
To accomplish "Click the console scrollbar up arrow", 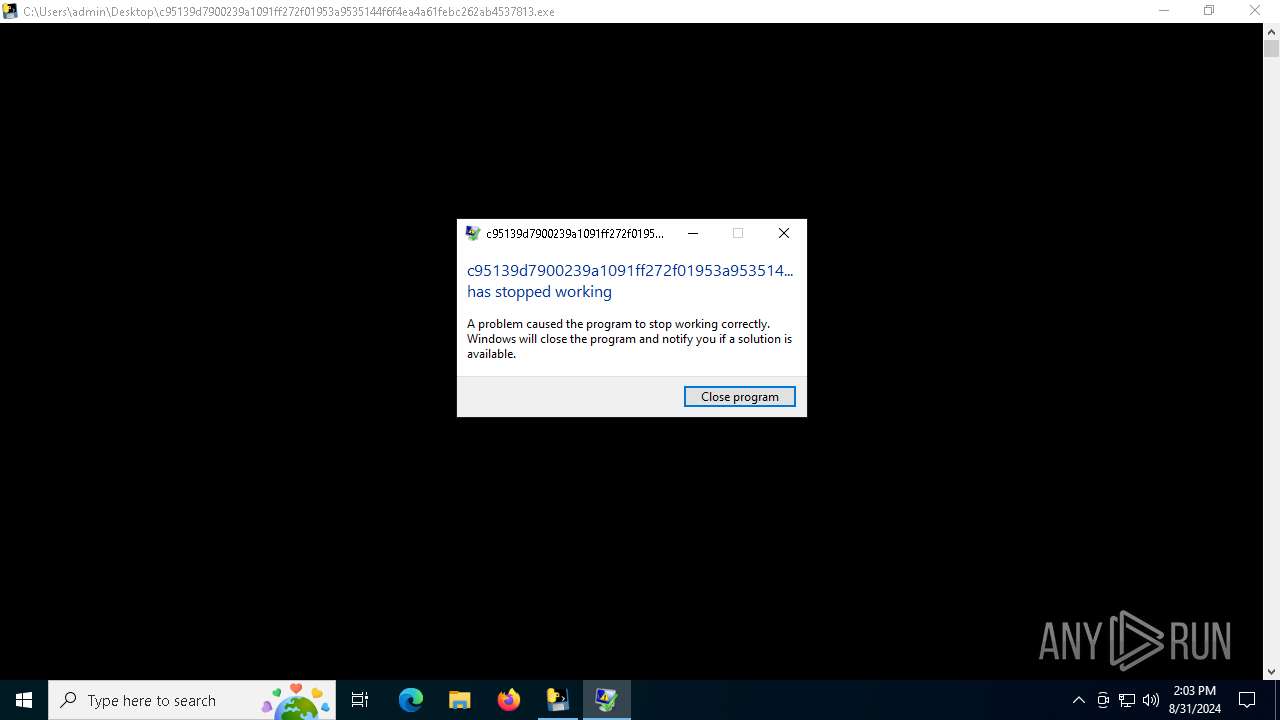I will click(x=1271, y=31).
